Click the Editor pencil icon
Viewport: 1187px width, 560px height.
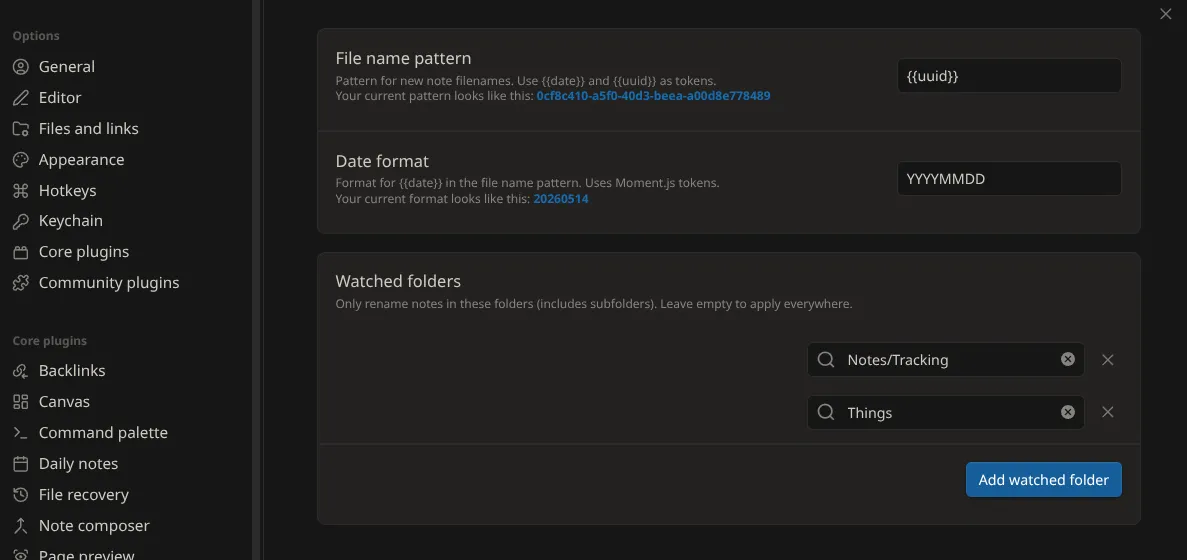pyautogui.click(x=20, y=98)
